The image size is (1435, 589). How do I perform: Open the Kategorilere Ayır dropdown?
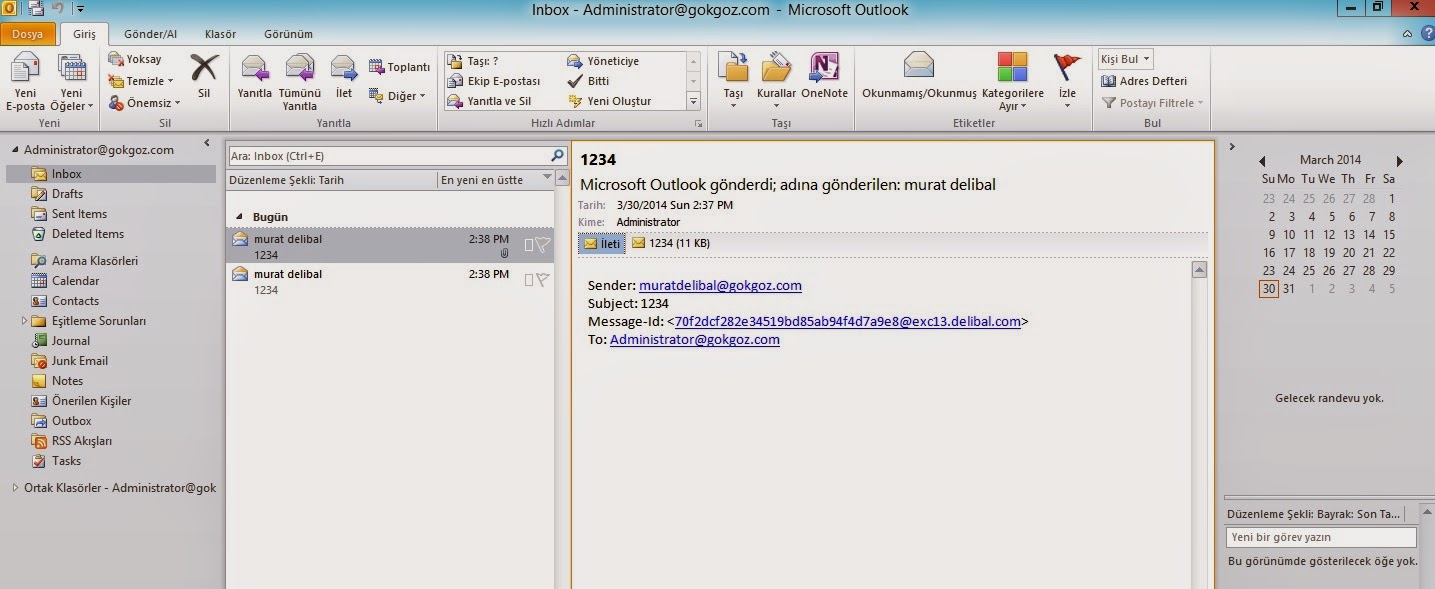point(1012,105)
